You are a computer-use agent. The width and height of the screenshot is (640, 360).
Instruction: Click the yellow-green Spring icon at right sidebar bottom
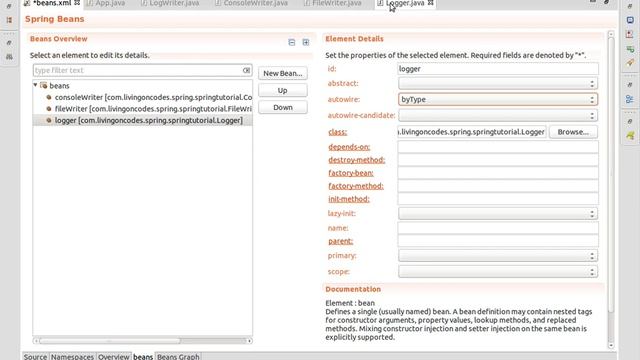pos(630,136)
